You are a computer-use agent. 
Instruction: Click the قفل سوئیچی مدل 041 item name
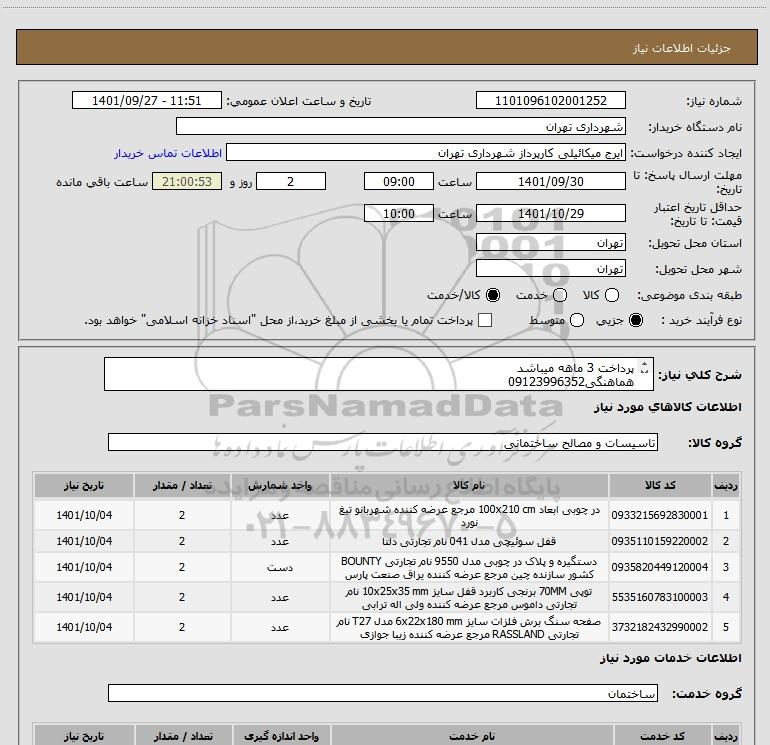click(x=469, y=541)
